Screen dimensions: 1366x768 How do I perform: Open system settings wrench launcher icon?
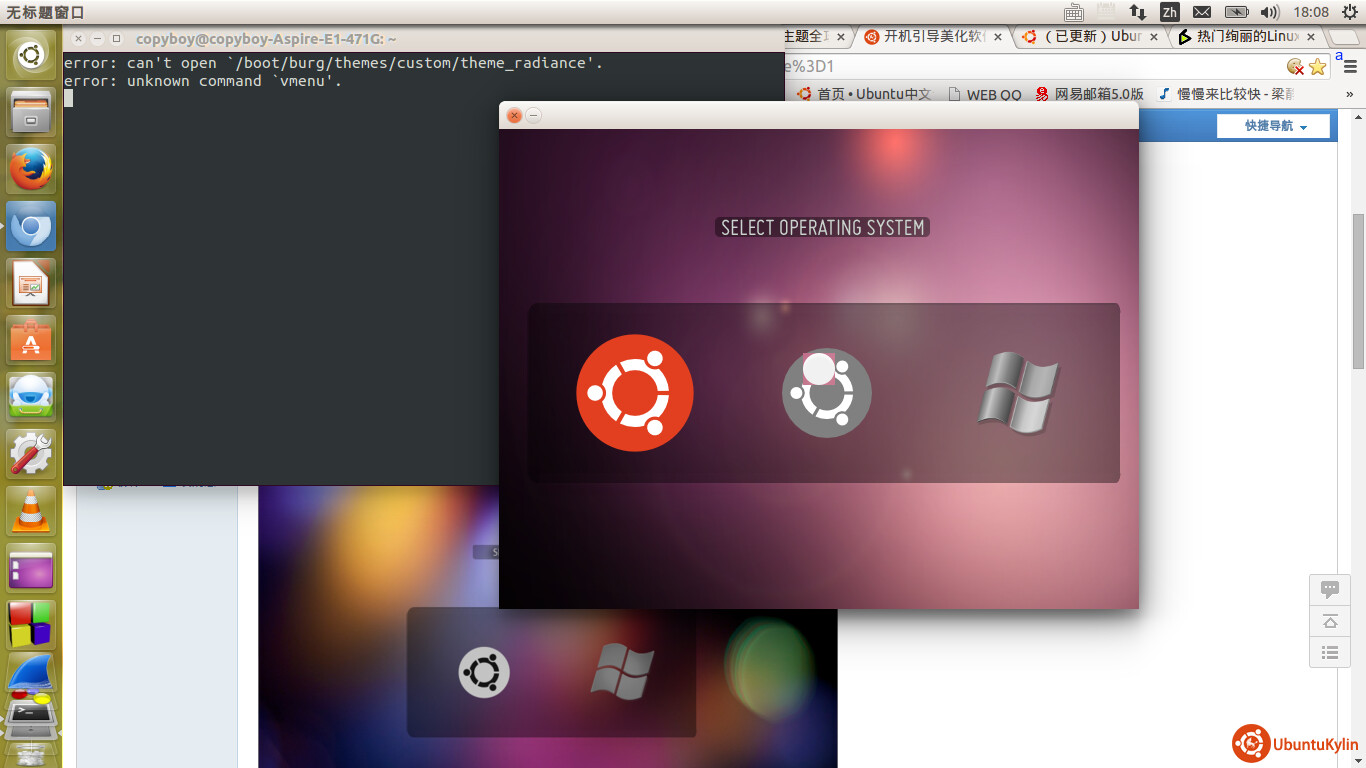pyautogui.click(x=31, y=454)
